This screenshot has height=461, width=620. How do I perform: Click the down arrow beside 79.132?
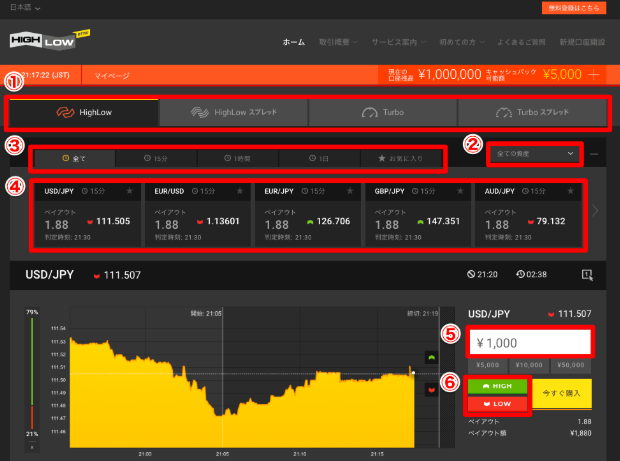pyautogui.click(x=531, y=222)
